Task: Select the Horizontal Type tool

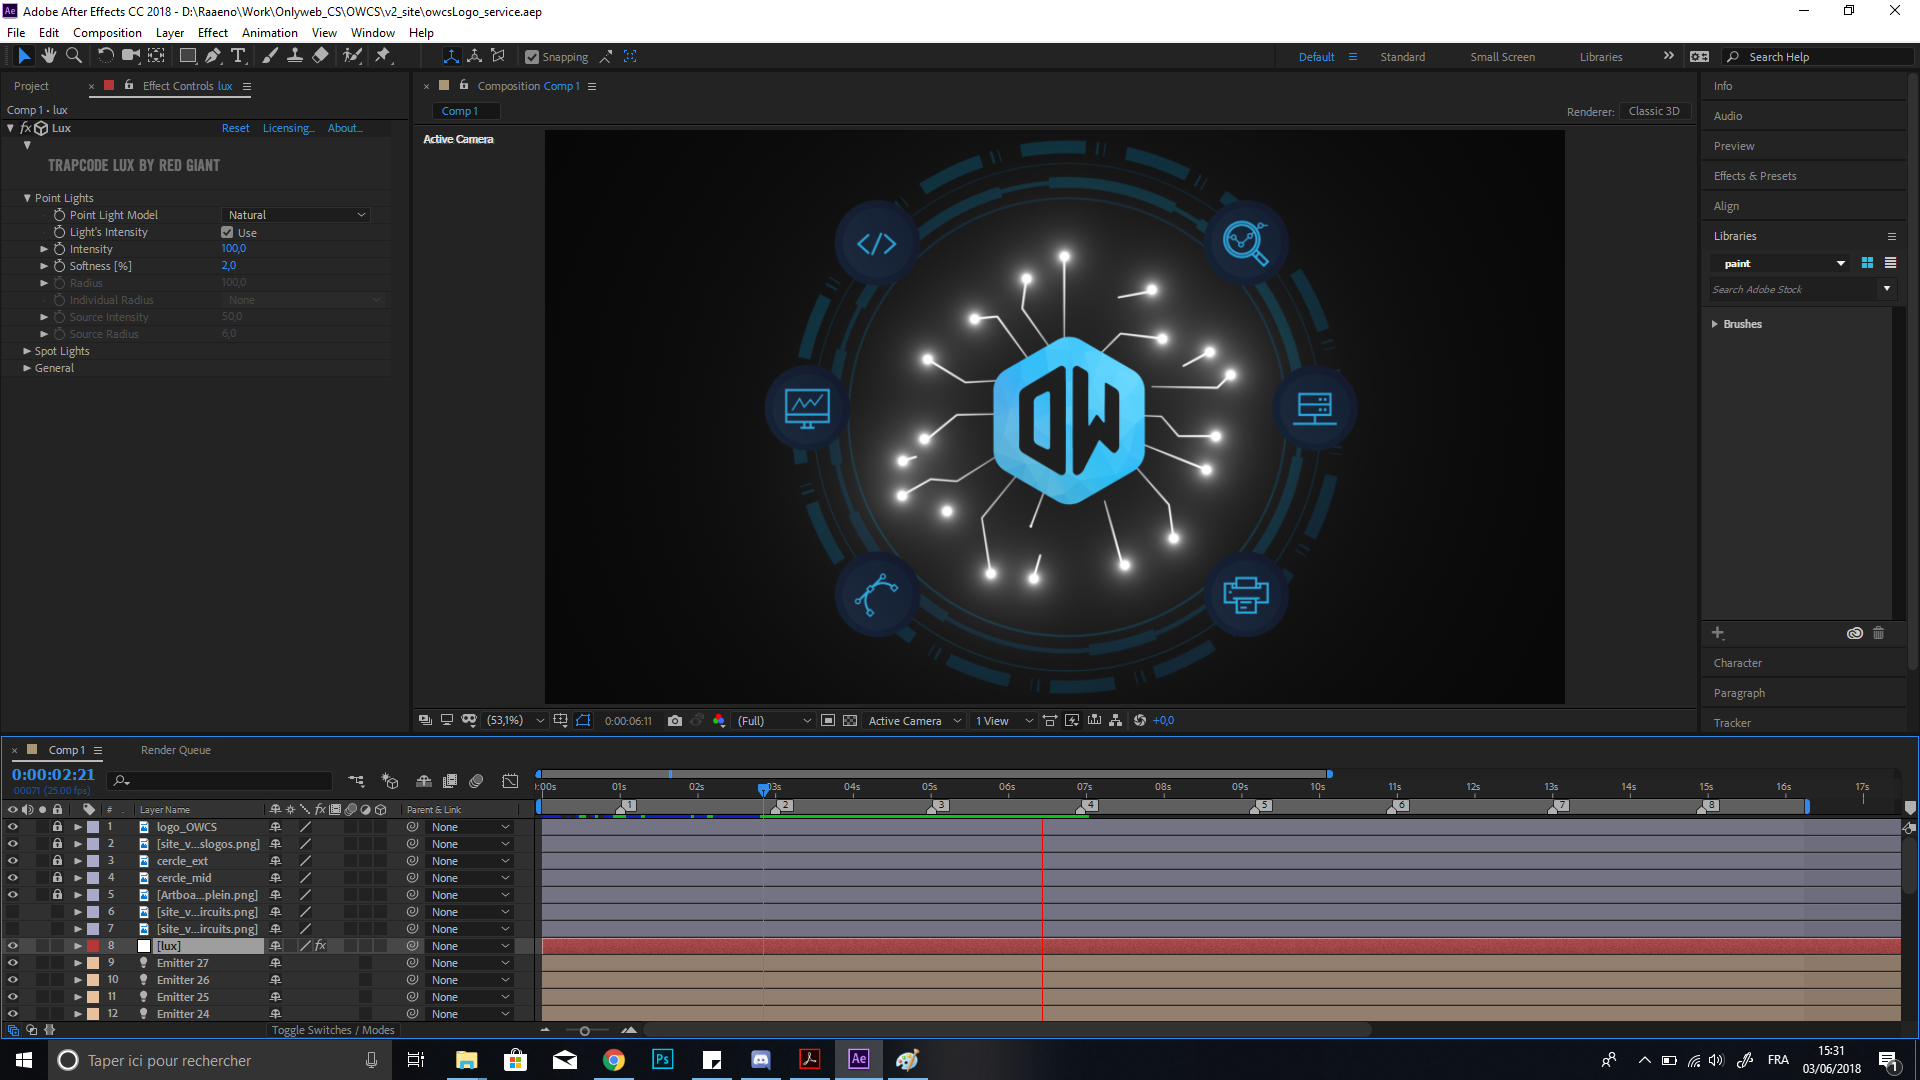Action: pyautogui.click(x=238, y=56)
